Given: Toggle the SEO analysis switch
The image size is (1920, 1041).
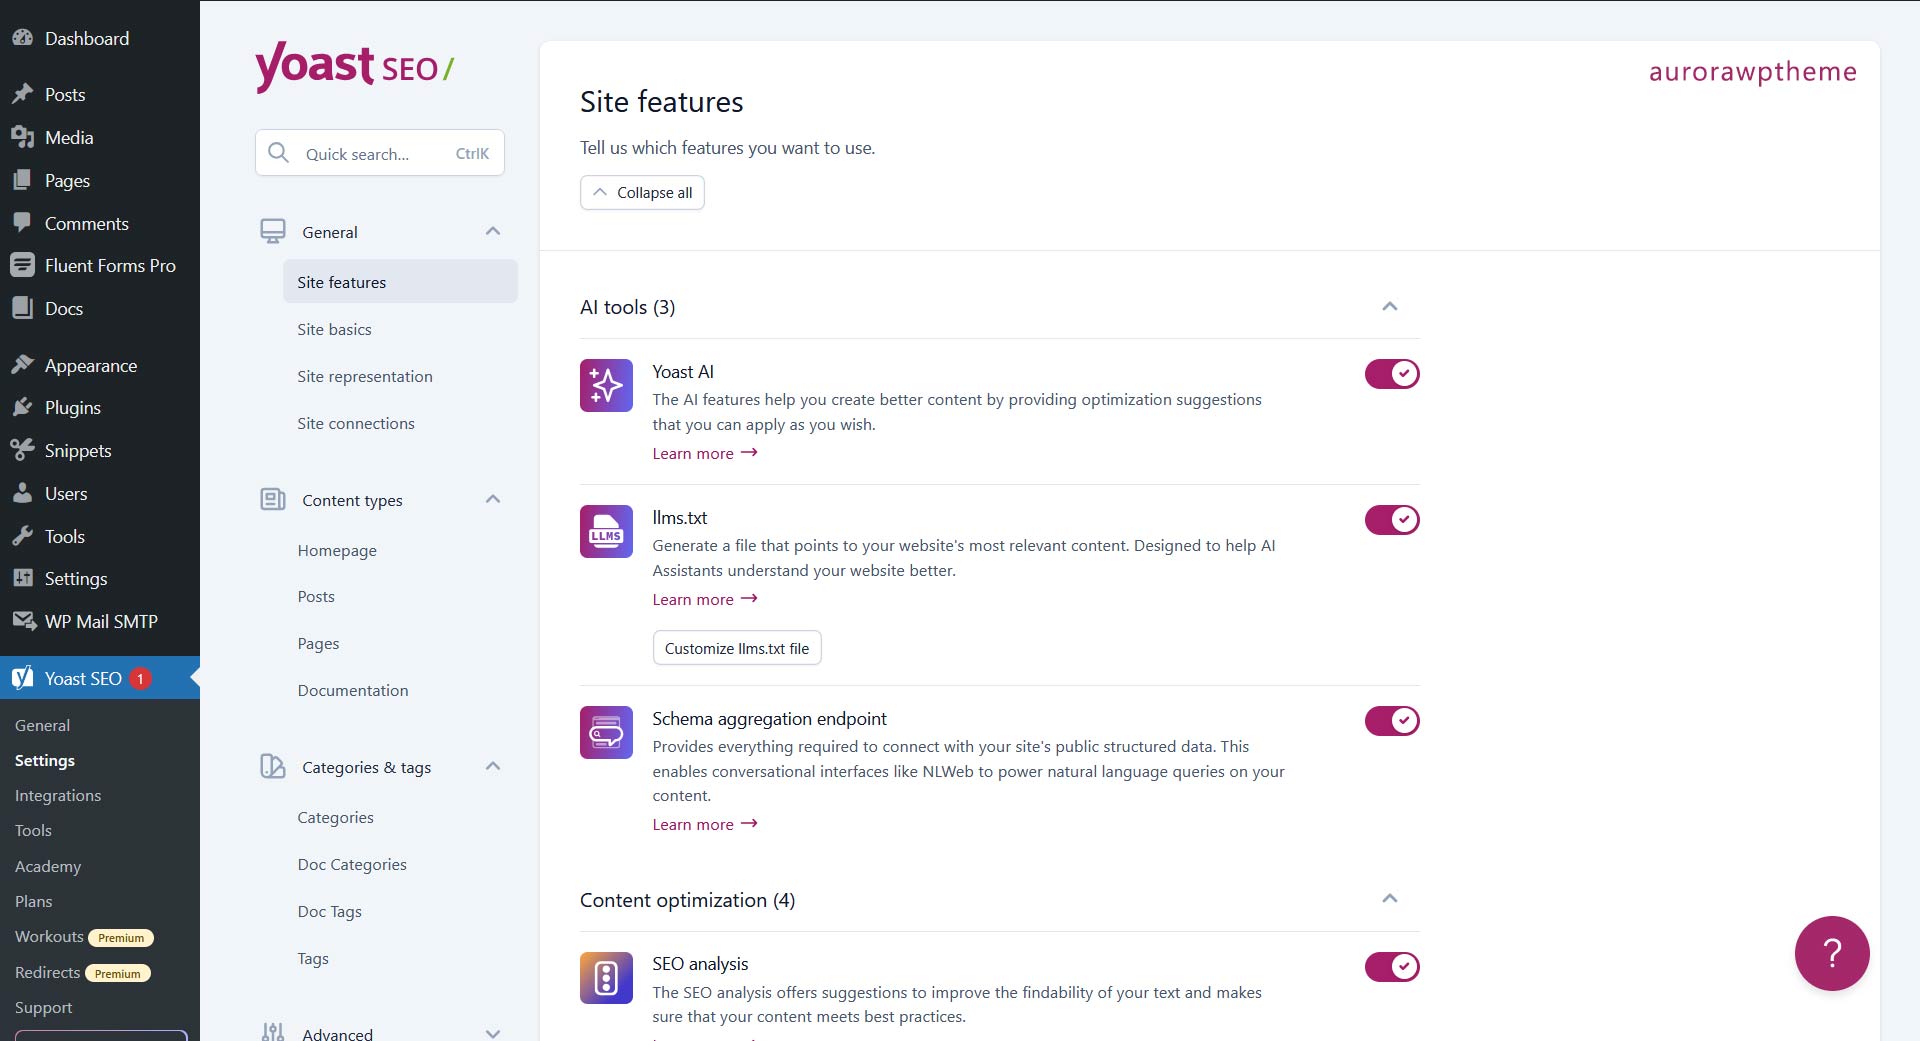Looking at the screenshot, I should coord(1392,967).
